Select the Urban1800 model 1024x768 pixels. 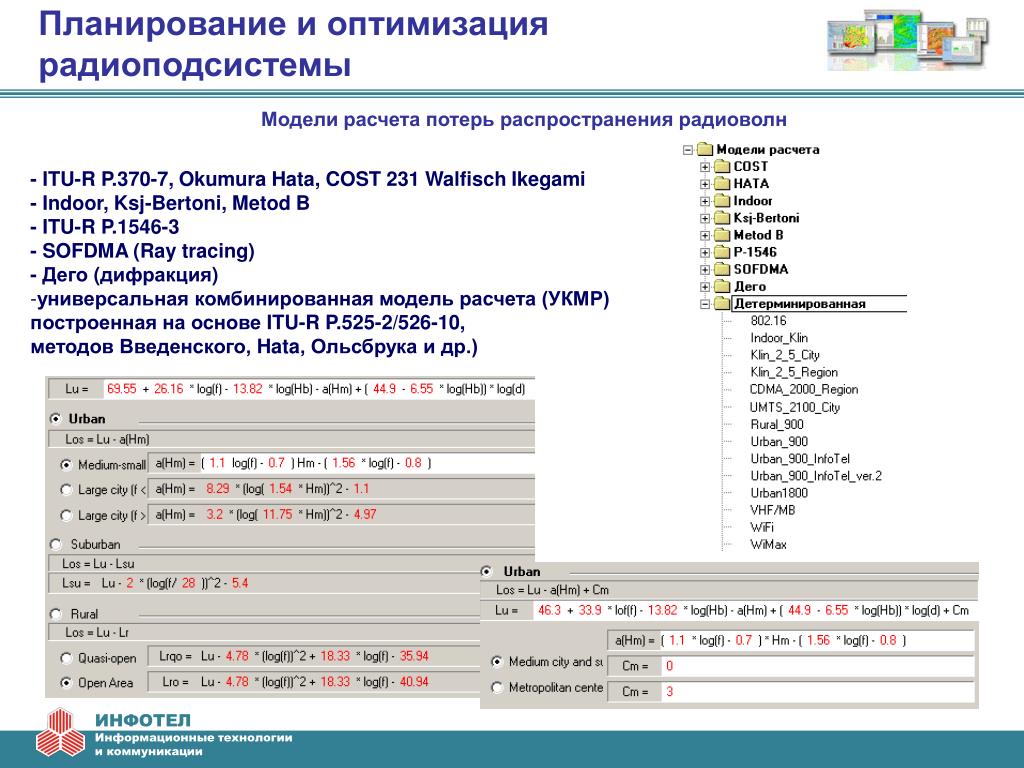pyautogui.click(x=779, y=493)
